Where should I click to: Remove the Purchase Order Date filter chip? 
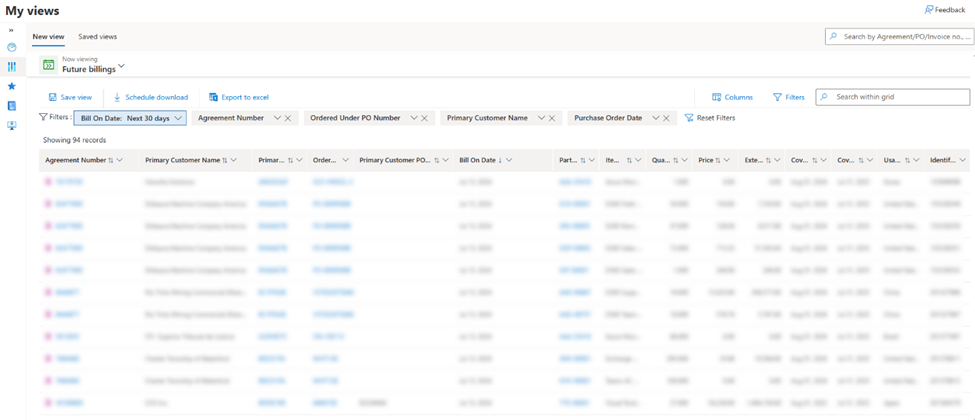pos(666,118)
